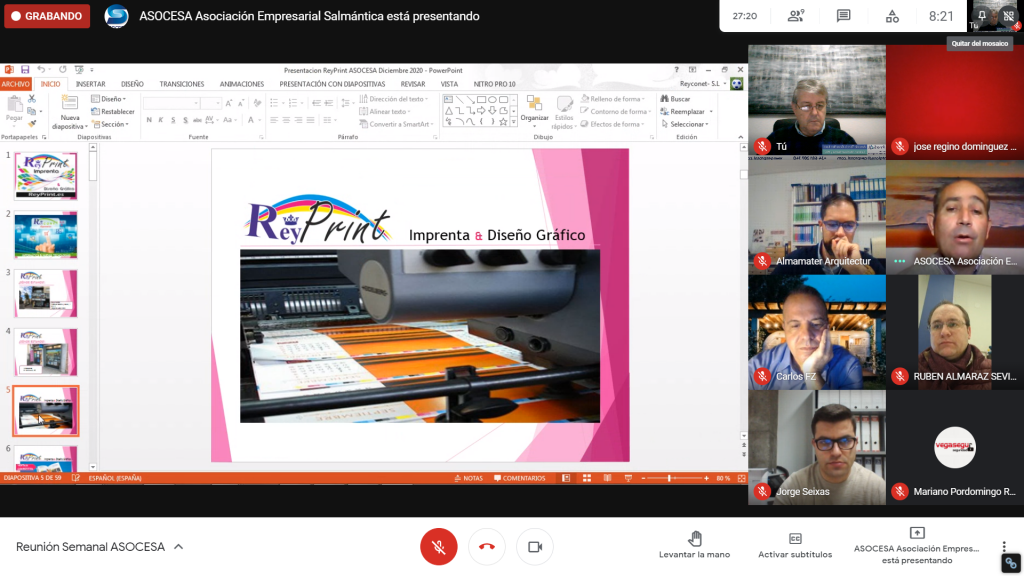1024x576 pixels.
Task: Switch to slide sorter view icon
Action: 586,478
